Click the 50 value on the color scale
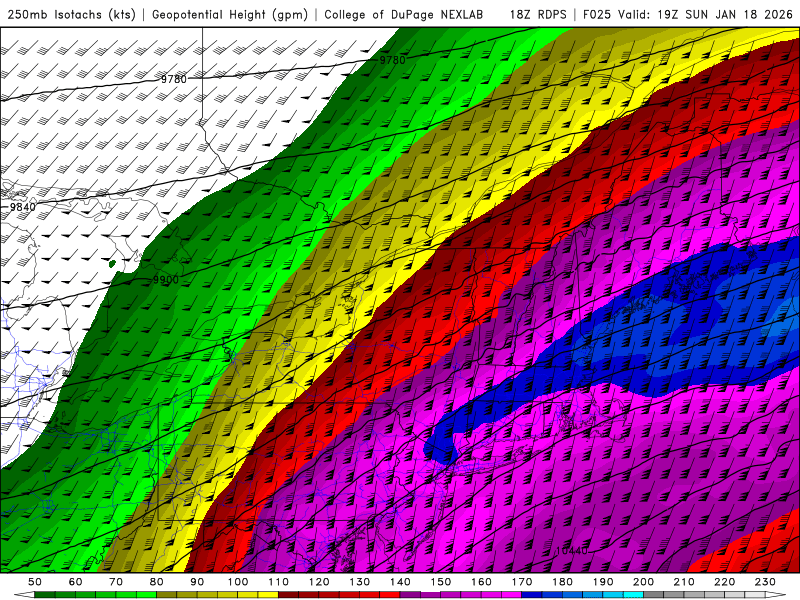800x600 pixels. [35, 582]
